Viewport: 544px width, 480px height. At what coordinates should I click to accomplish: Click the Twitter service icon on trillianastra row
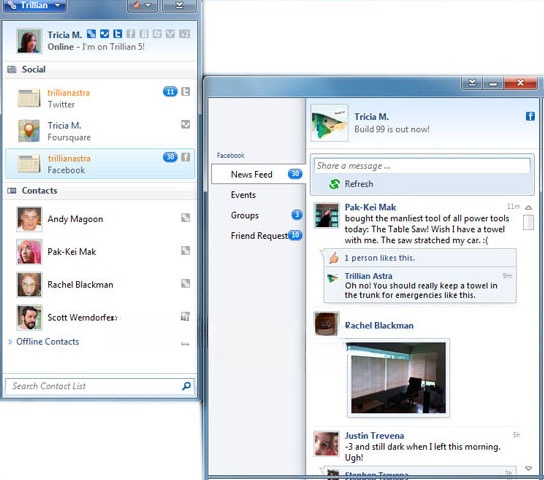tap(186, 92)
